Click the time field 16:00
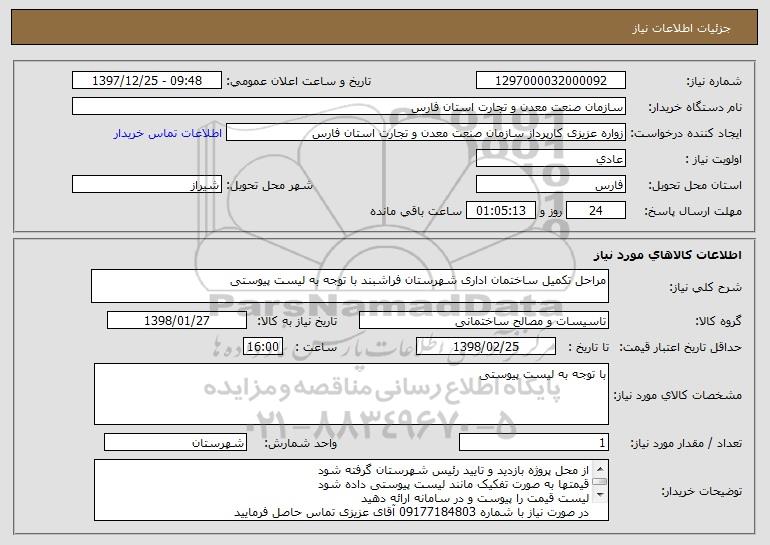Viewport: 770px width, 545px height. click(263, 347)
